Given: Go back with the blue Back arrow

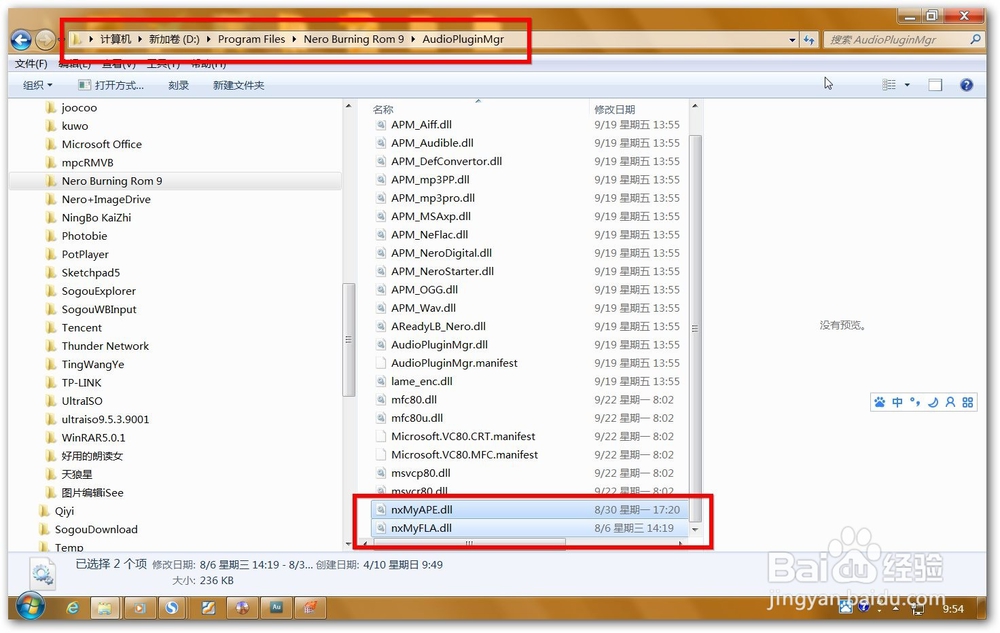Looking at the screenshot, I should coord(21,40).
